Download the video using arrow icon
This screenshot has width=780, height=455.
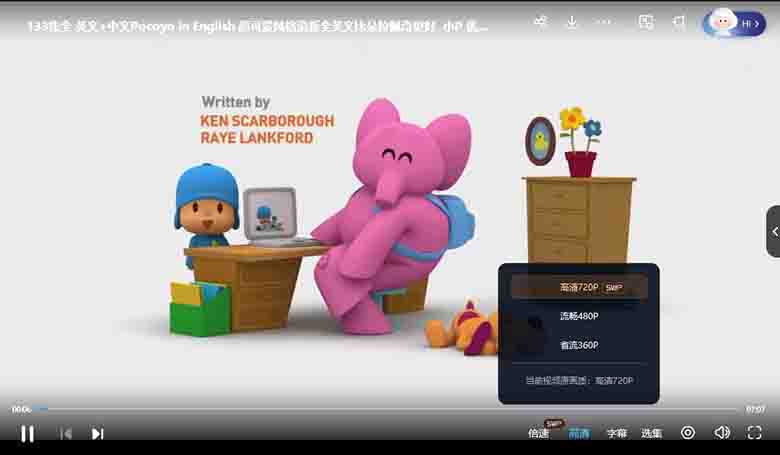pos(572,22)
